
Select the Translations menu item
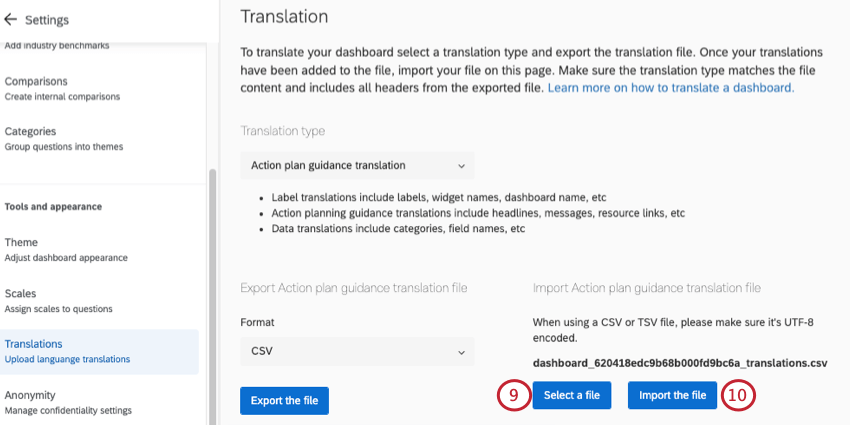(x=34, y=344)
